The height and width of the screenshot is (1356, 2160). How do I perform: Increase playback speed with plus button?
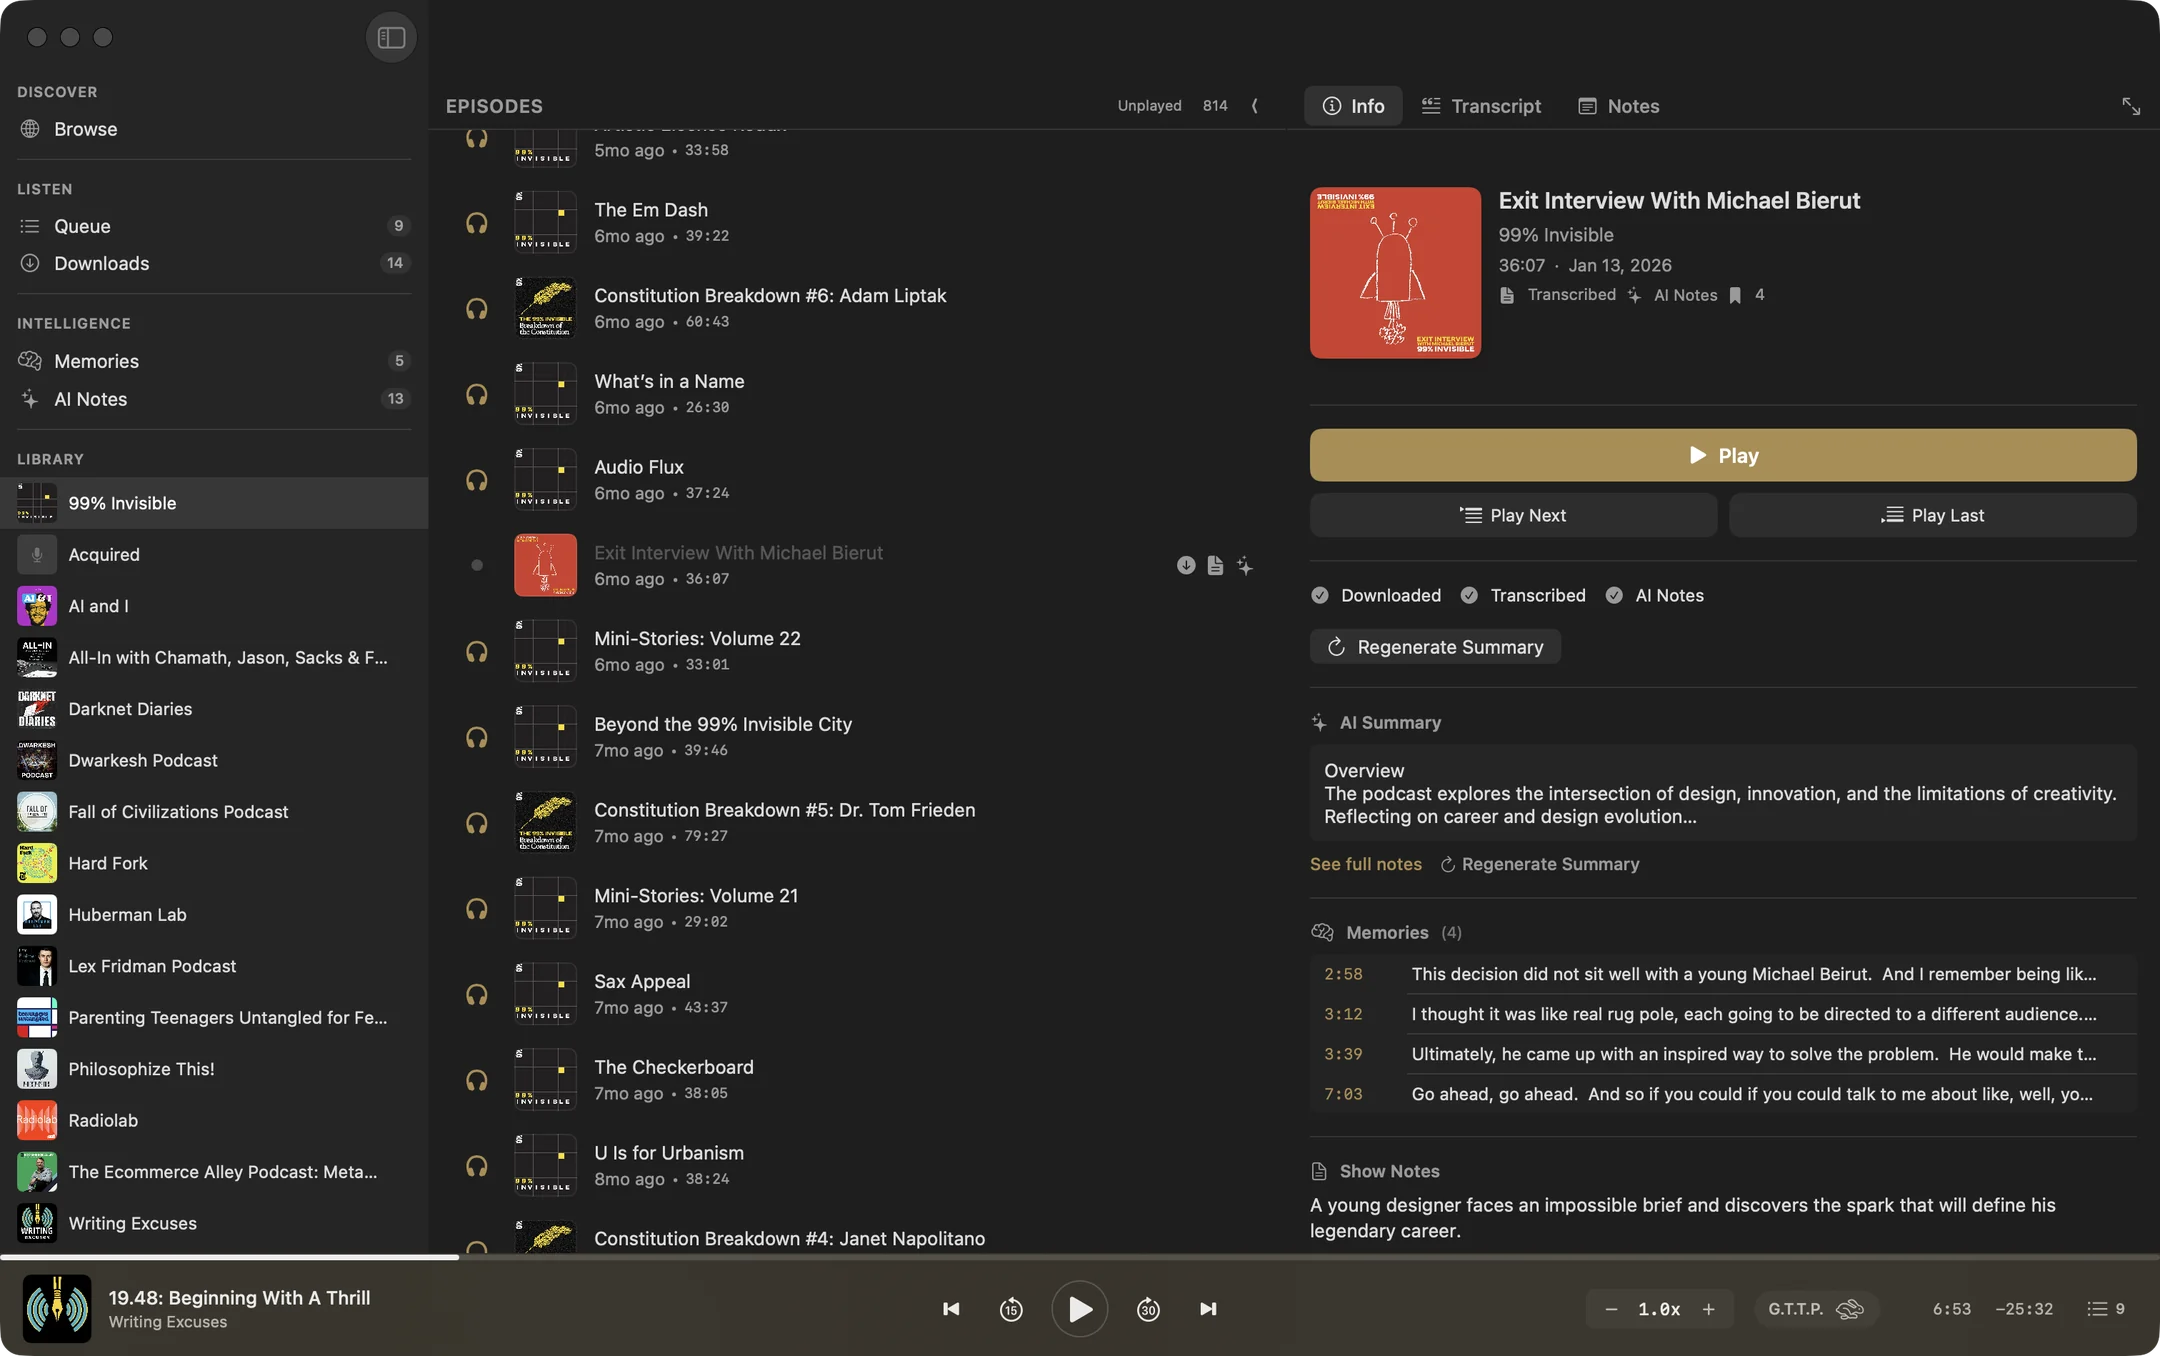point(1708,1309)
